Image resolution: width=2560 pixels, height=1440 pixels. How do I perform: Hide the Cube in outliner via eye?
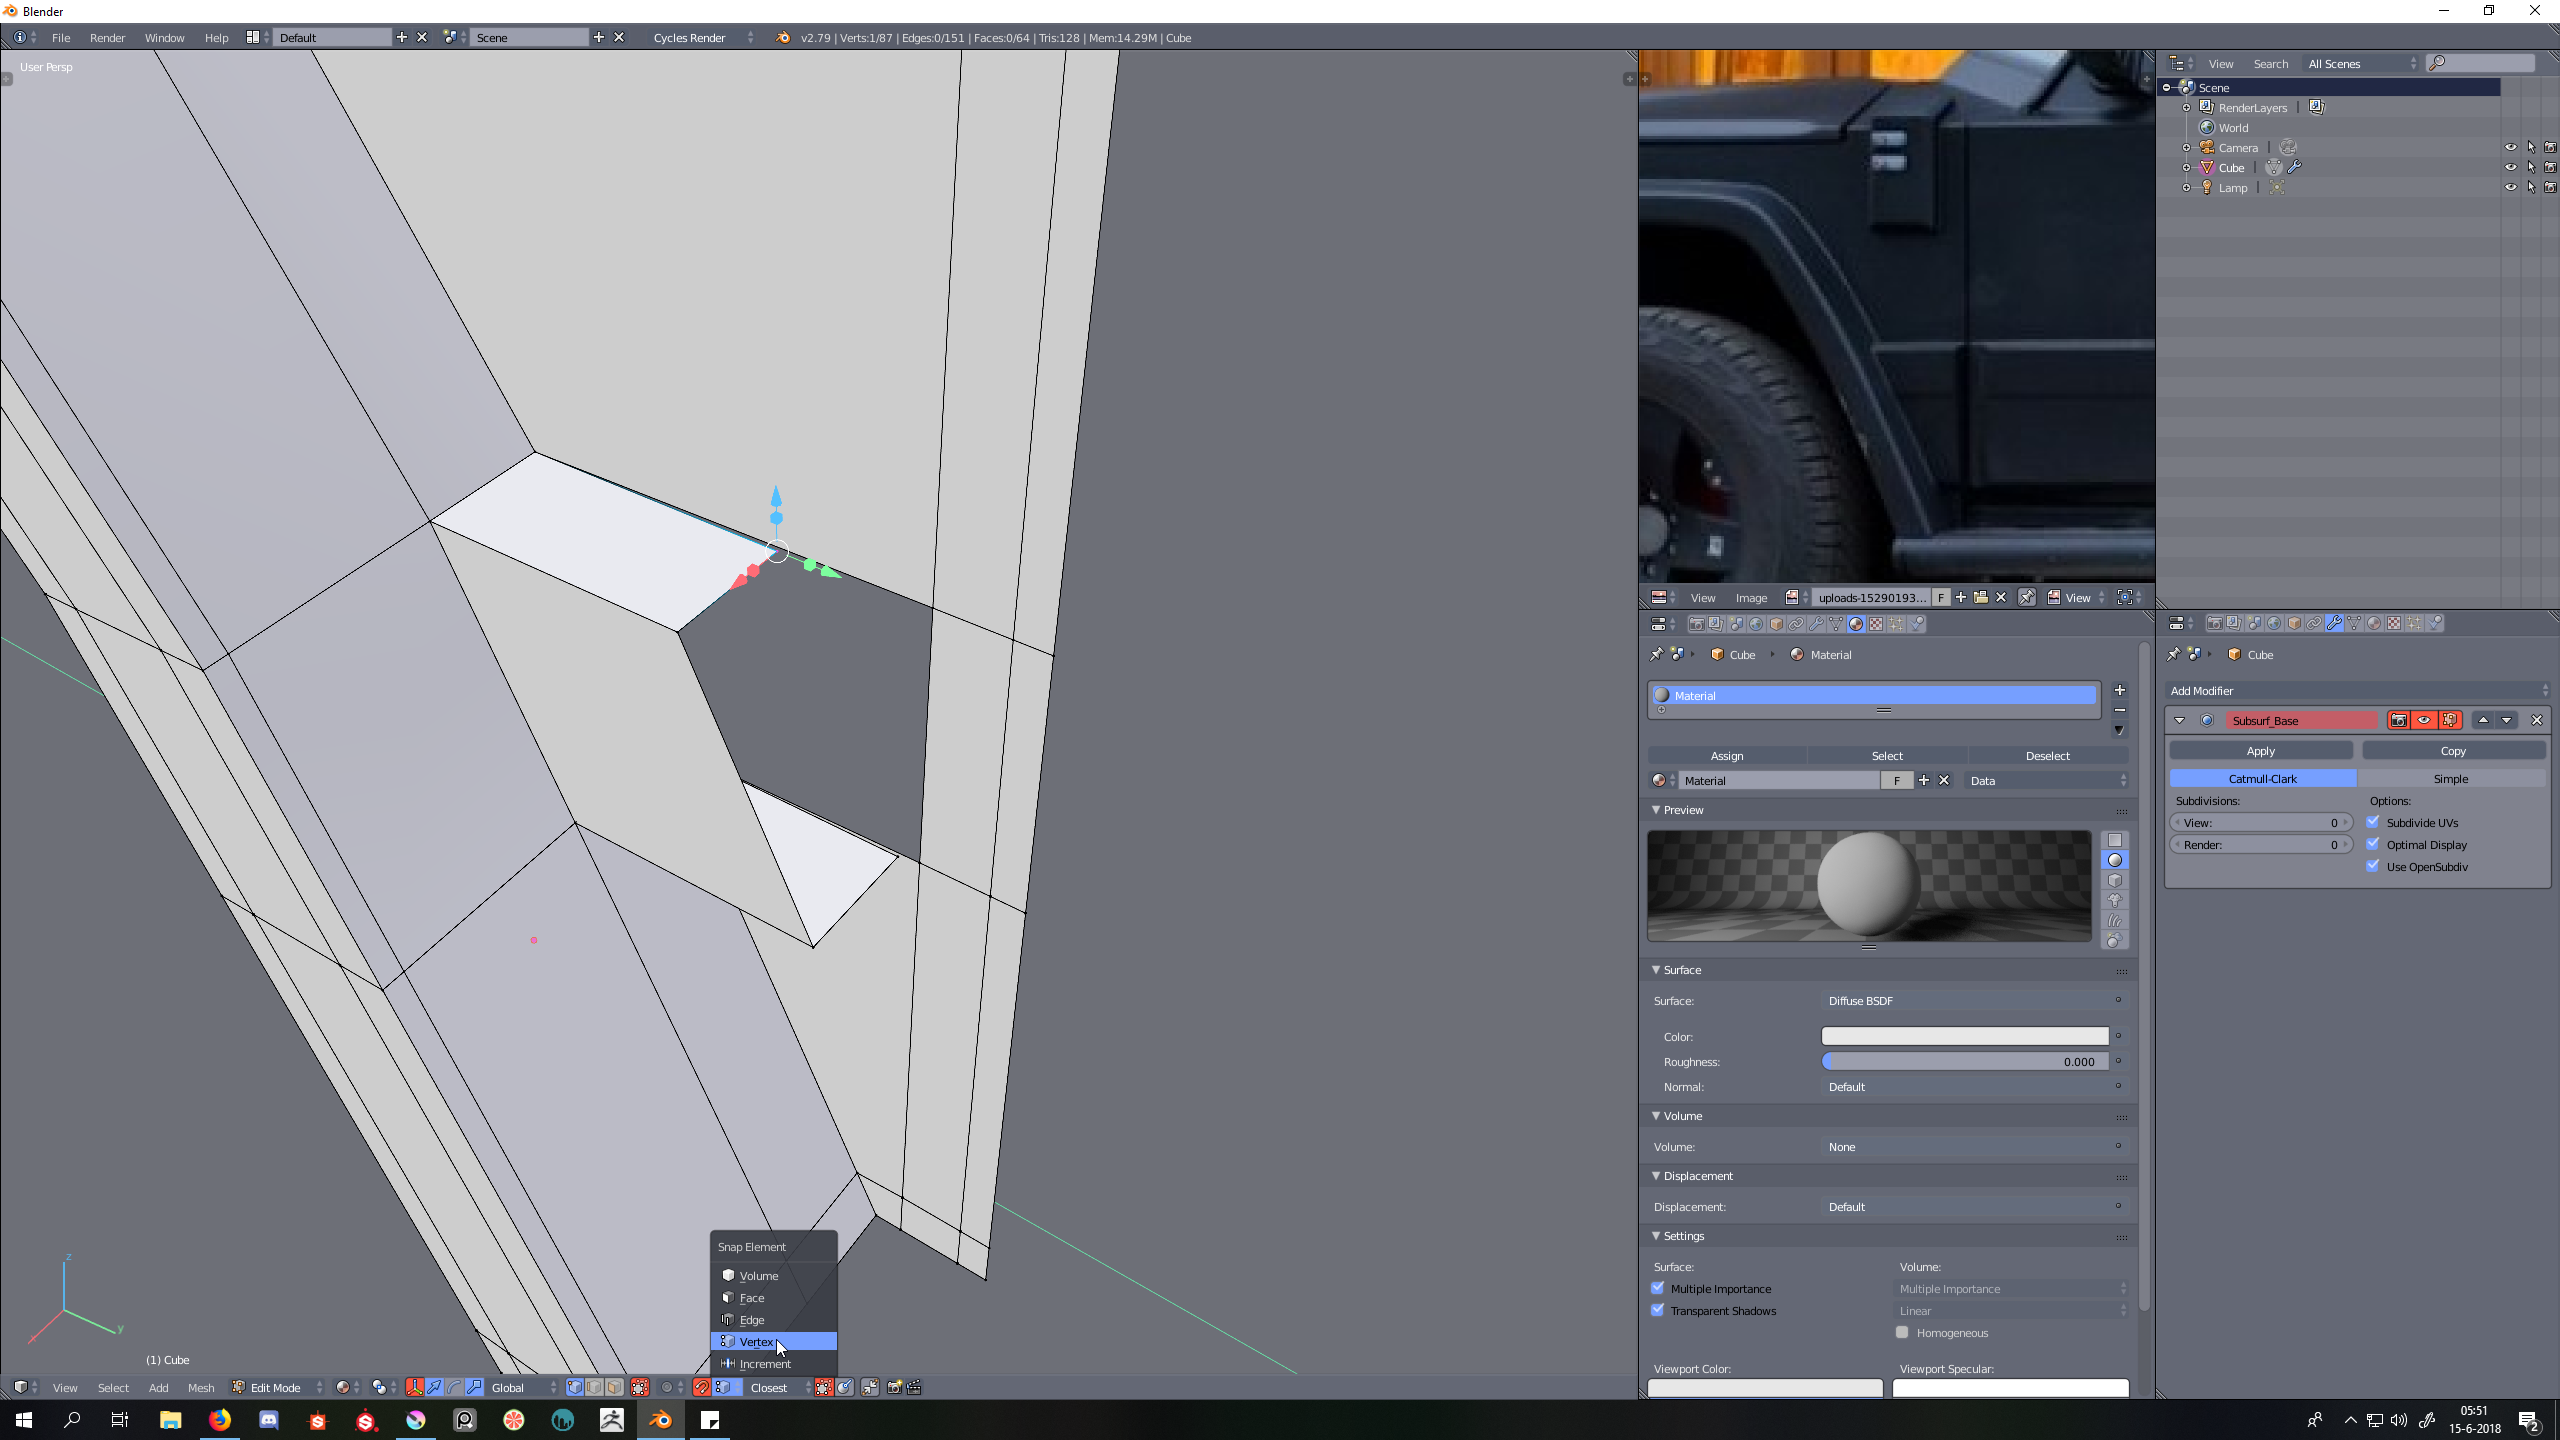coord(2510,167)
